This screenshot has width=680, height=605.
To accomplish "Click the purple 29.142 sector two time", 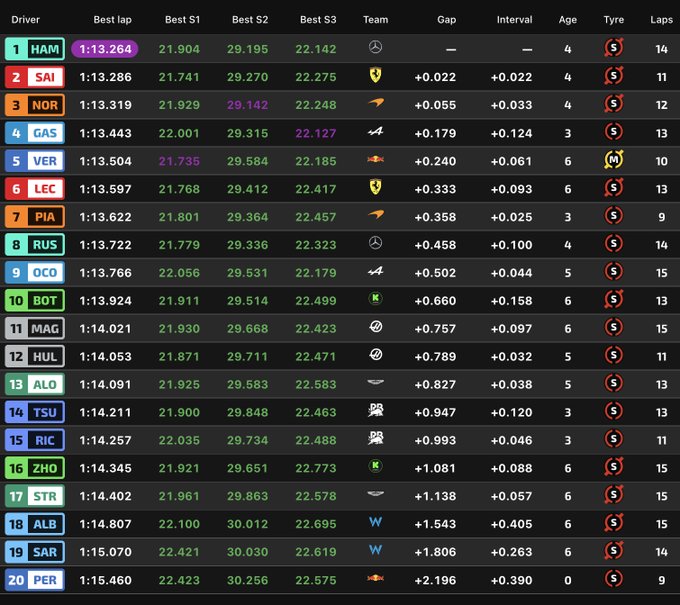I will pyautogui.click(x=248, y=105).
